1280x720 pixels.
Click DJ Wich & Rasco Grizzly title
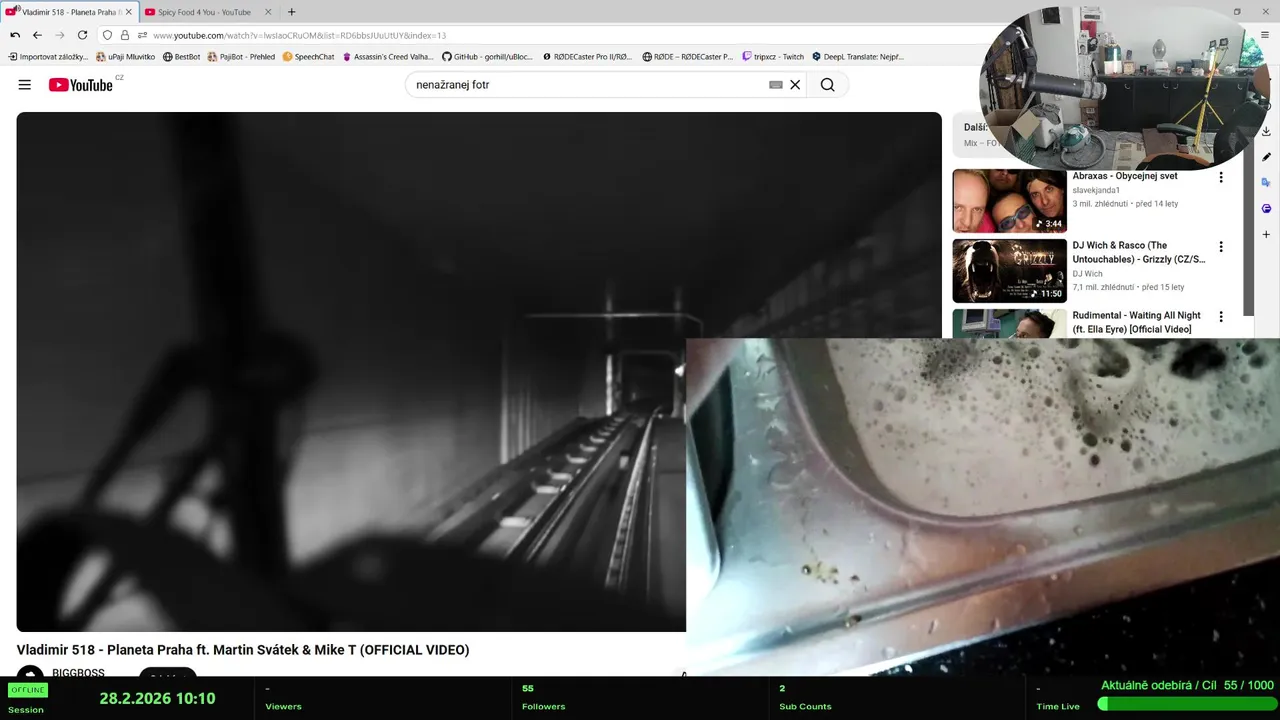[1139, 252]
